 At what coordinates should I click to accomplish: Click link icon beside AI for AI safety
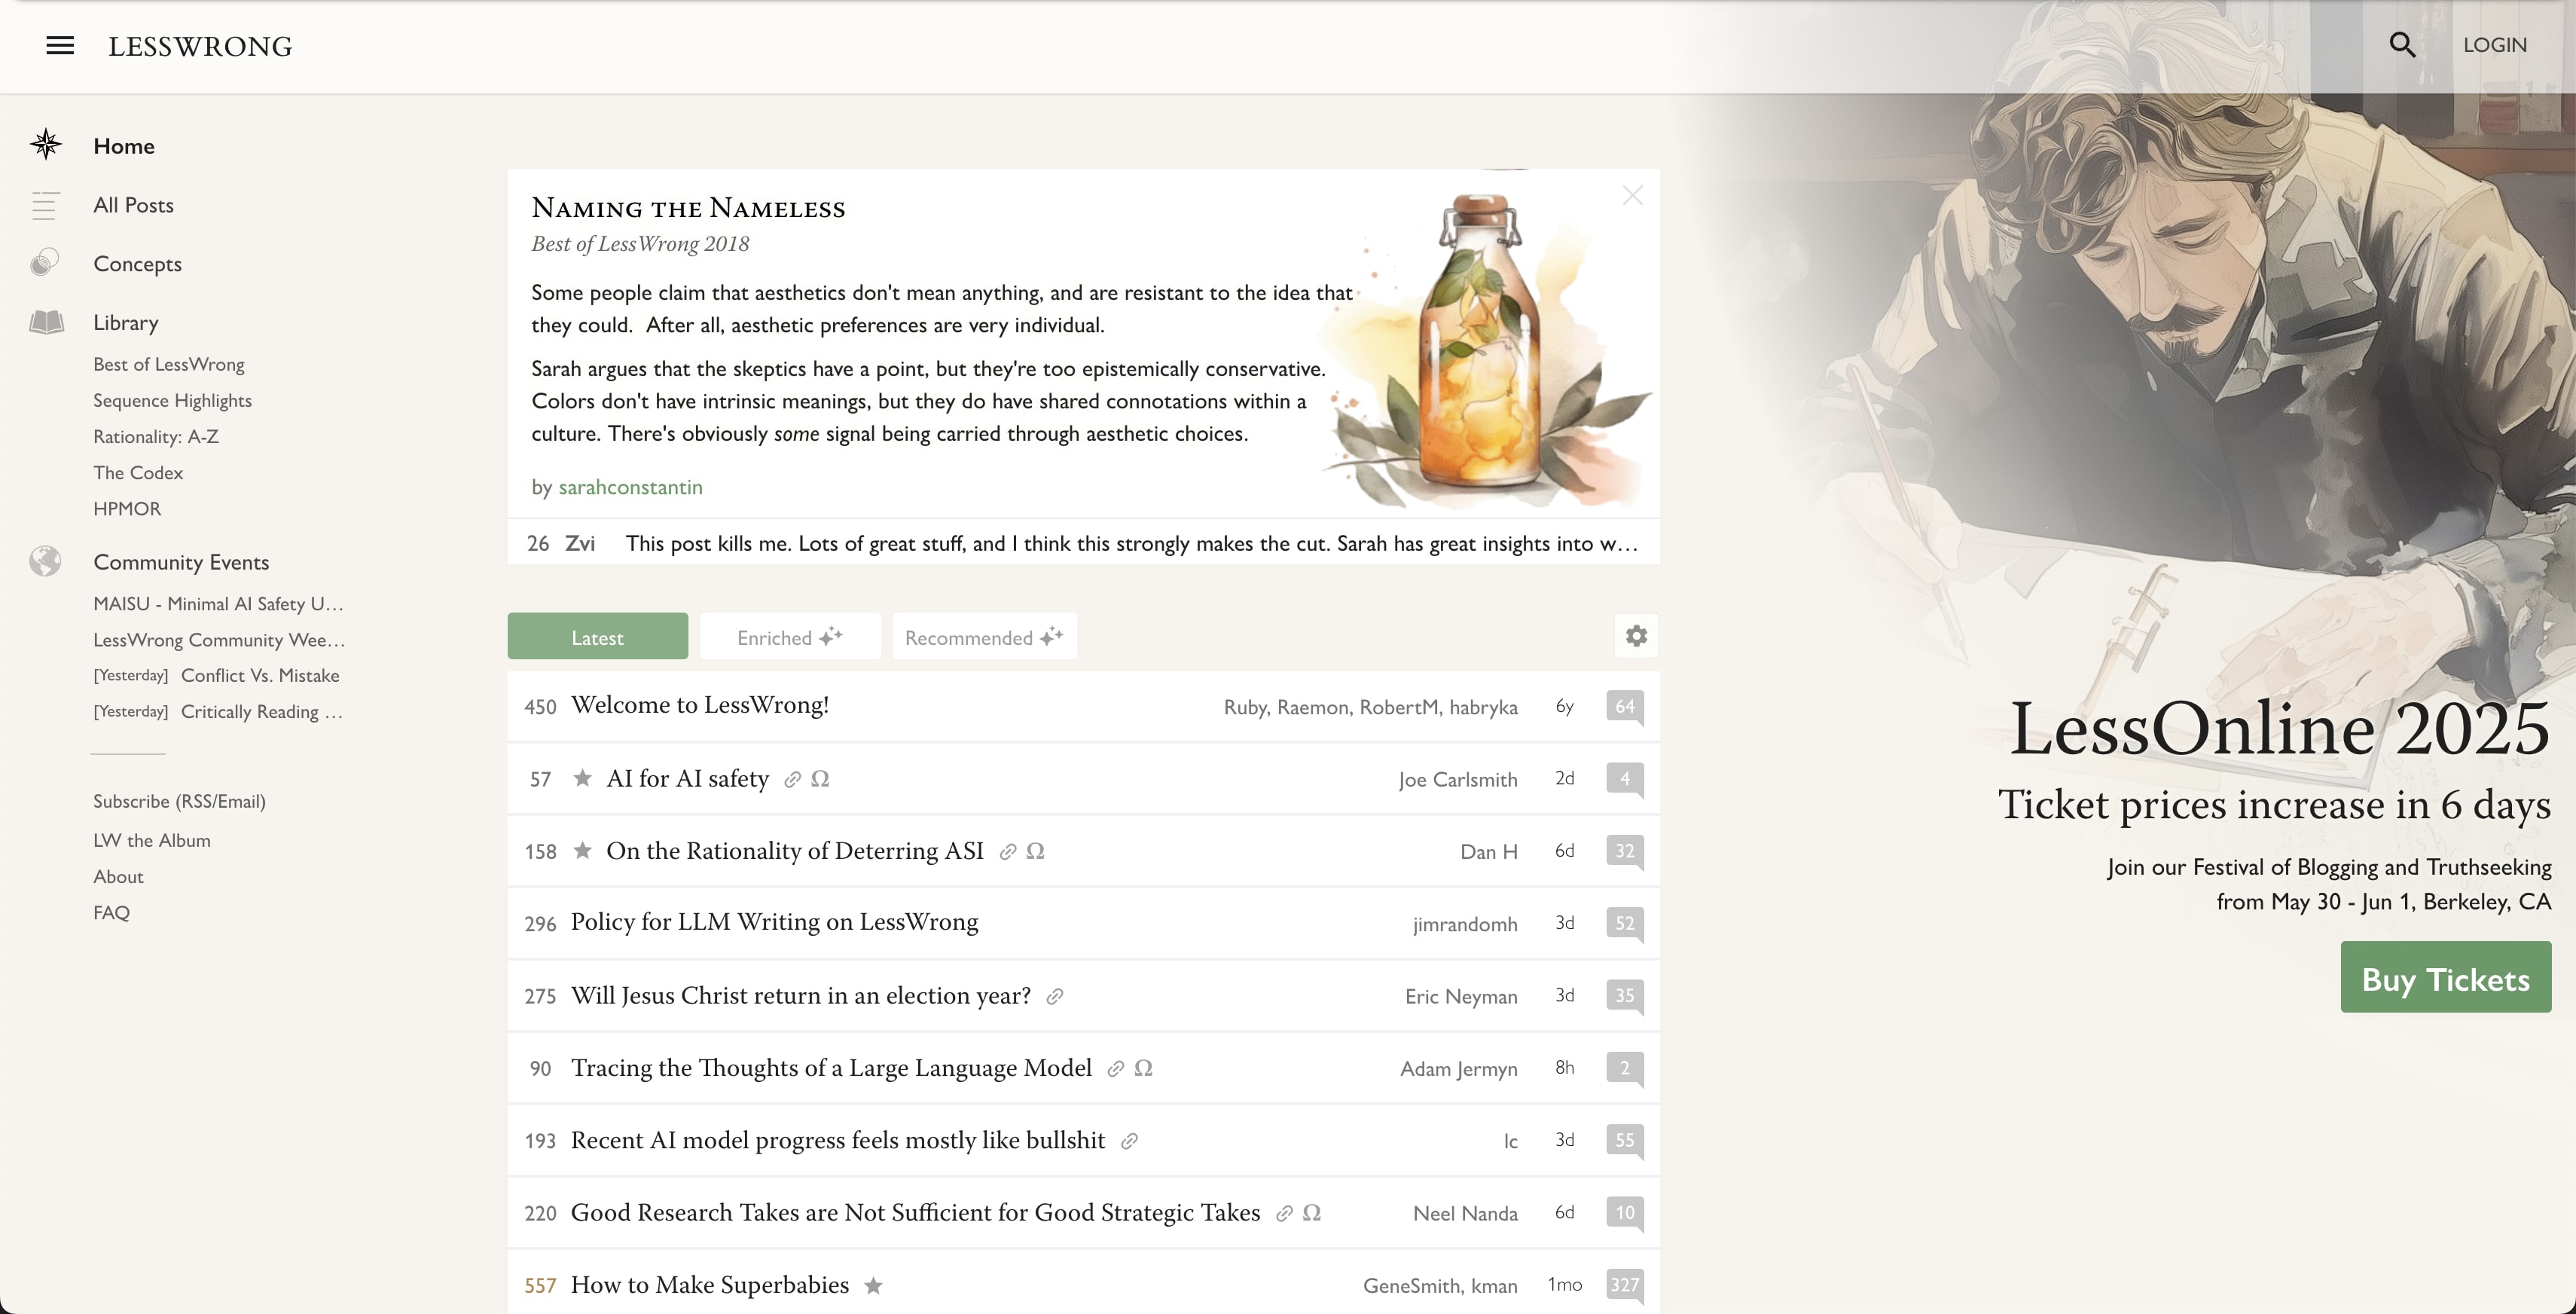792,779
